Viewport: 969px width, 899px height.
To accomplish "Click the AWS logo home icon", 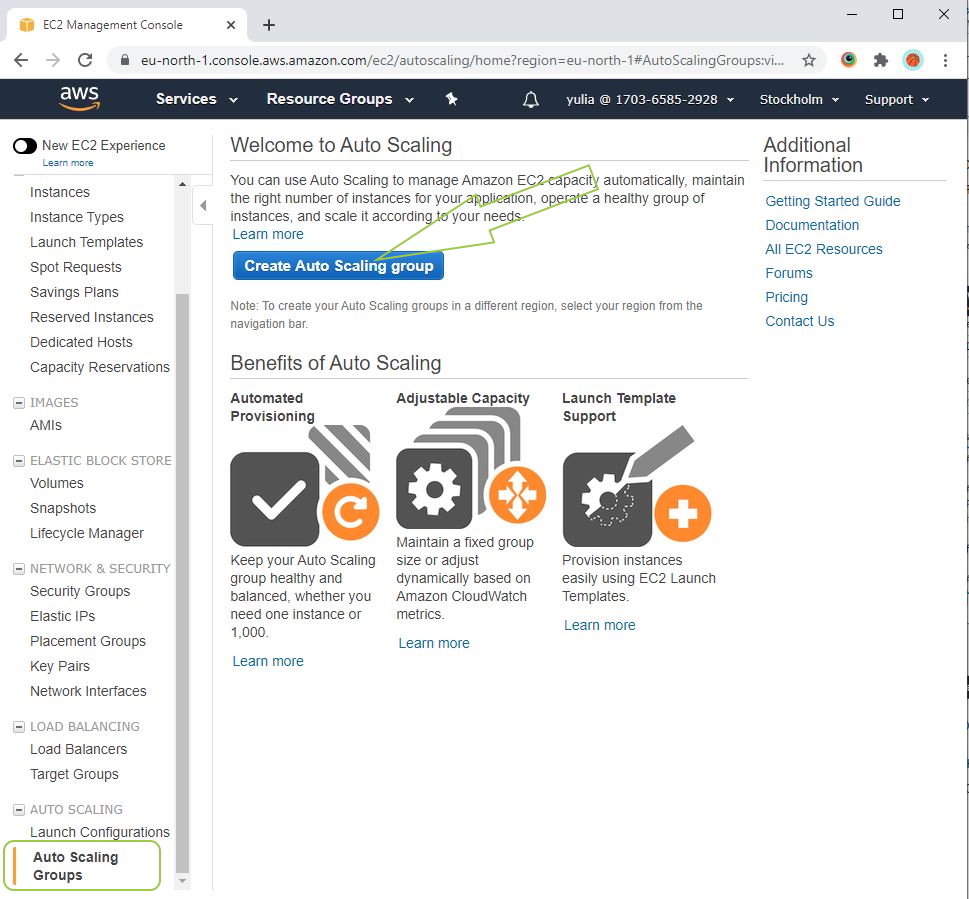I will point(79,98).
